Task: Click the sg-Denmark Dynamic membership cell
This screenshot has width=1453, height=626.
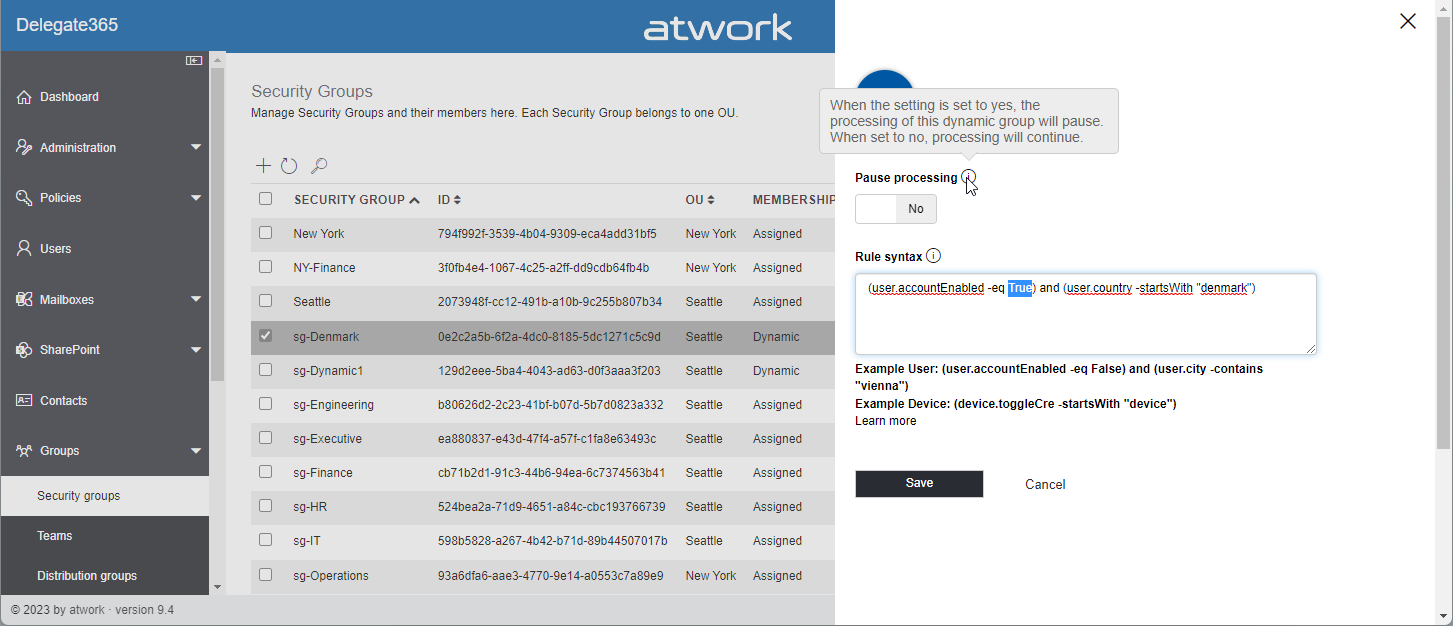Action: (x=776, y=337)
